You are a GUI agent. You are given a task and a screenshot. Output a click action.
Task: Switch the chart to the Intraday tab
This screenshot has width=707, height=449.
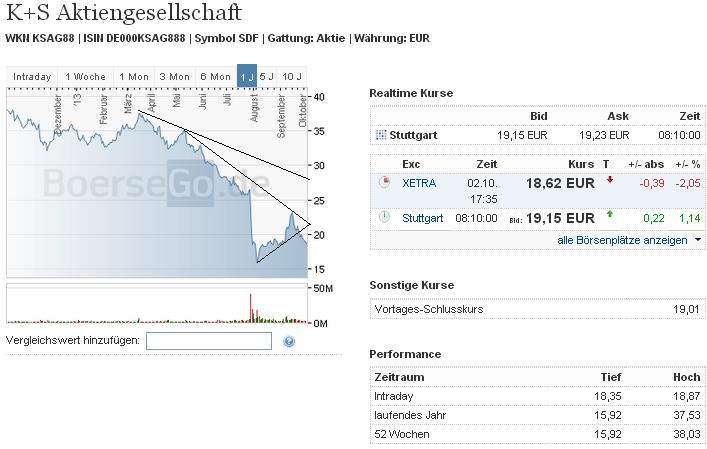[32, 76]
